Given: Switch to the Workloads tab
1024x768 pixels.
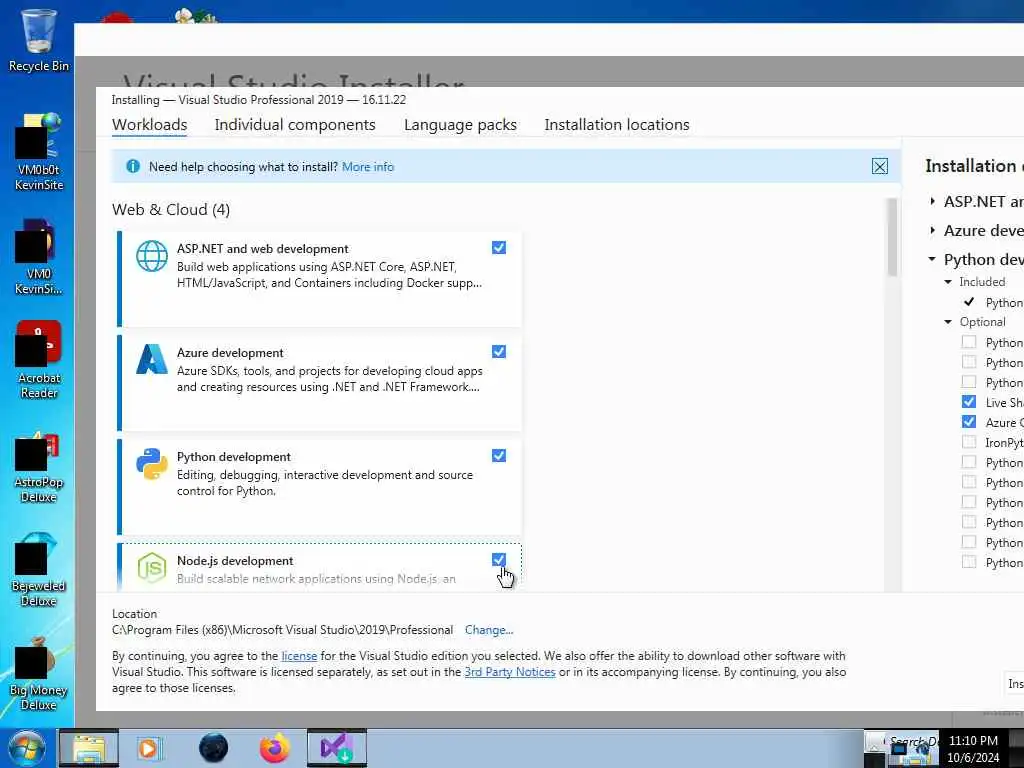Looking at the screenshot, I should coord(150,125).
